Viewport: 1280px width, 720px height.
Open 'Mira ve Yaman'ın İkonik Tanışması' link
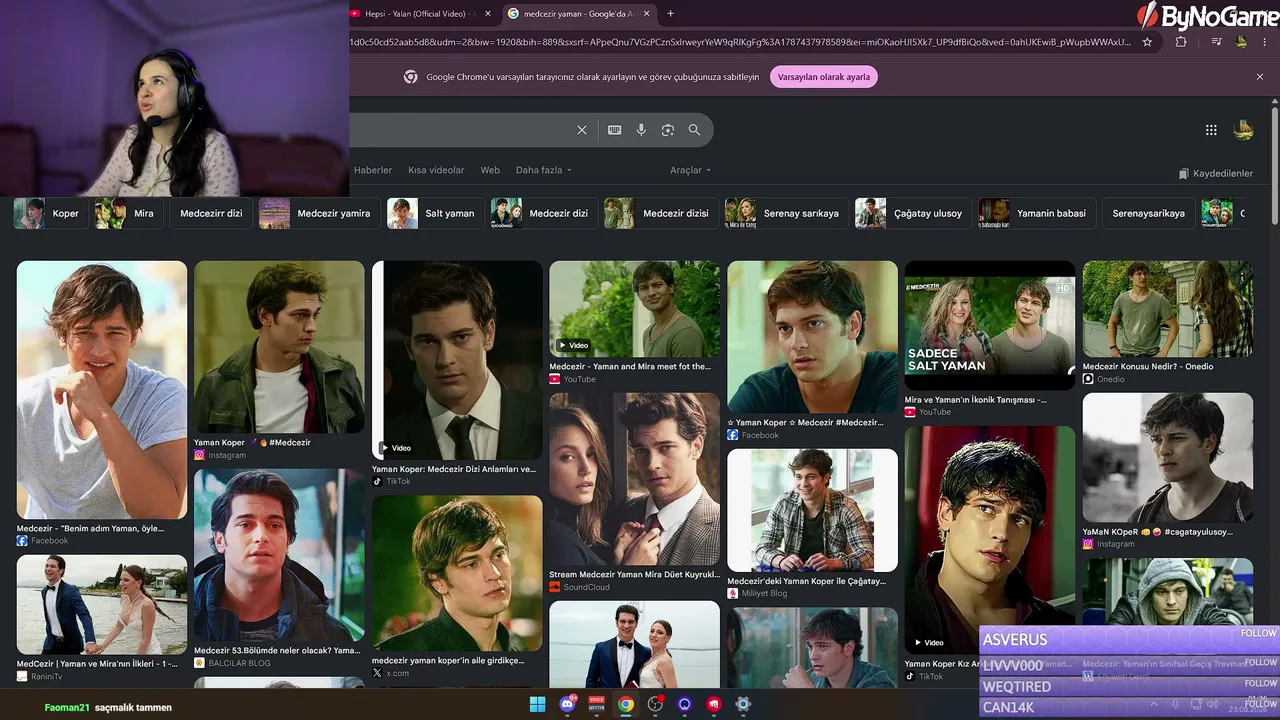click(x=976, y=400)
